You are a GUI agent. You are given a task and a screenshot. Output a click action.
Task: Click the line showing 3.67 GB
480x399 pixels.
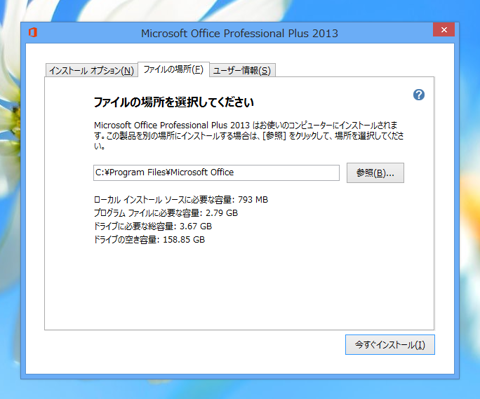153,226
